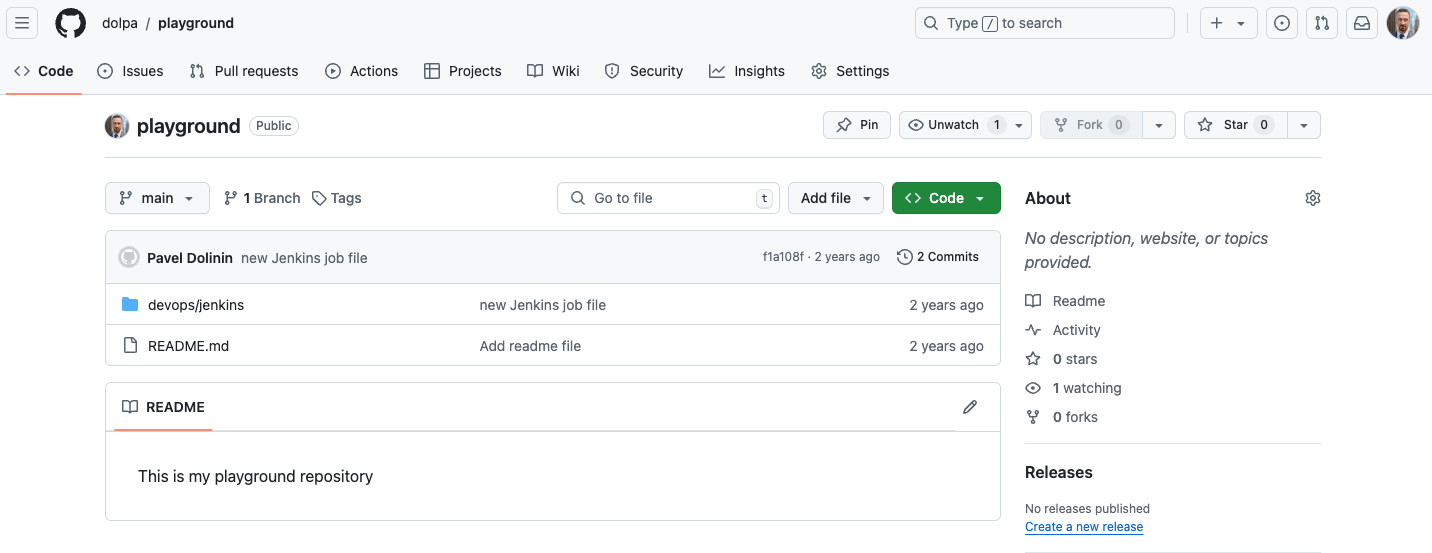Expand the Add file dropdown
This screenshot has height=553, width=1432.
[835, 198]
